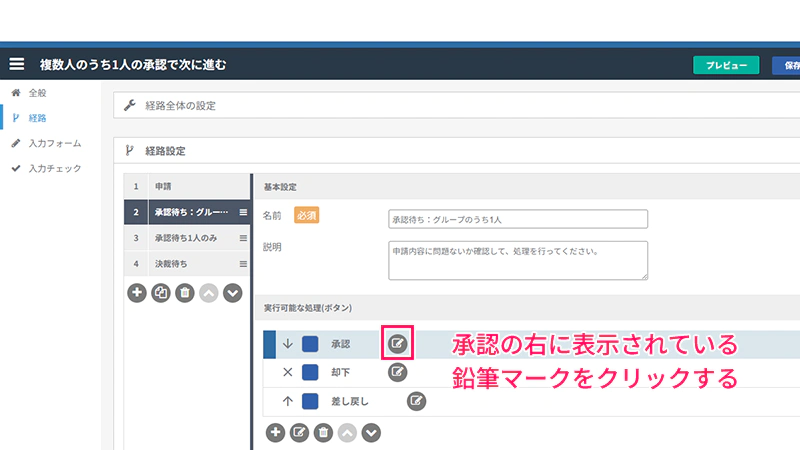Move the selected action up
The width and height of the screenshot is (800, 450).
[x=347, y=433]
